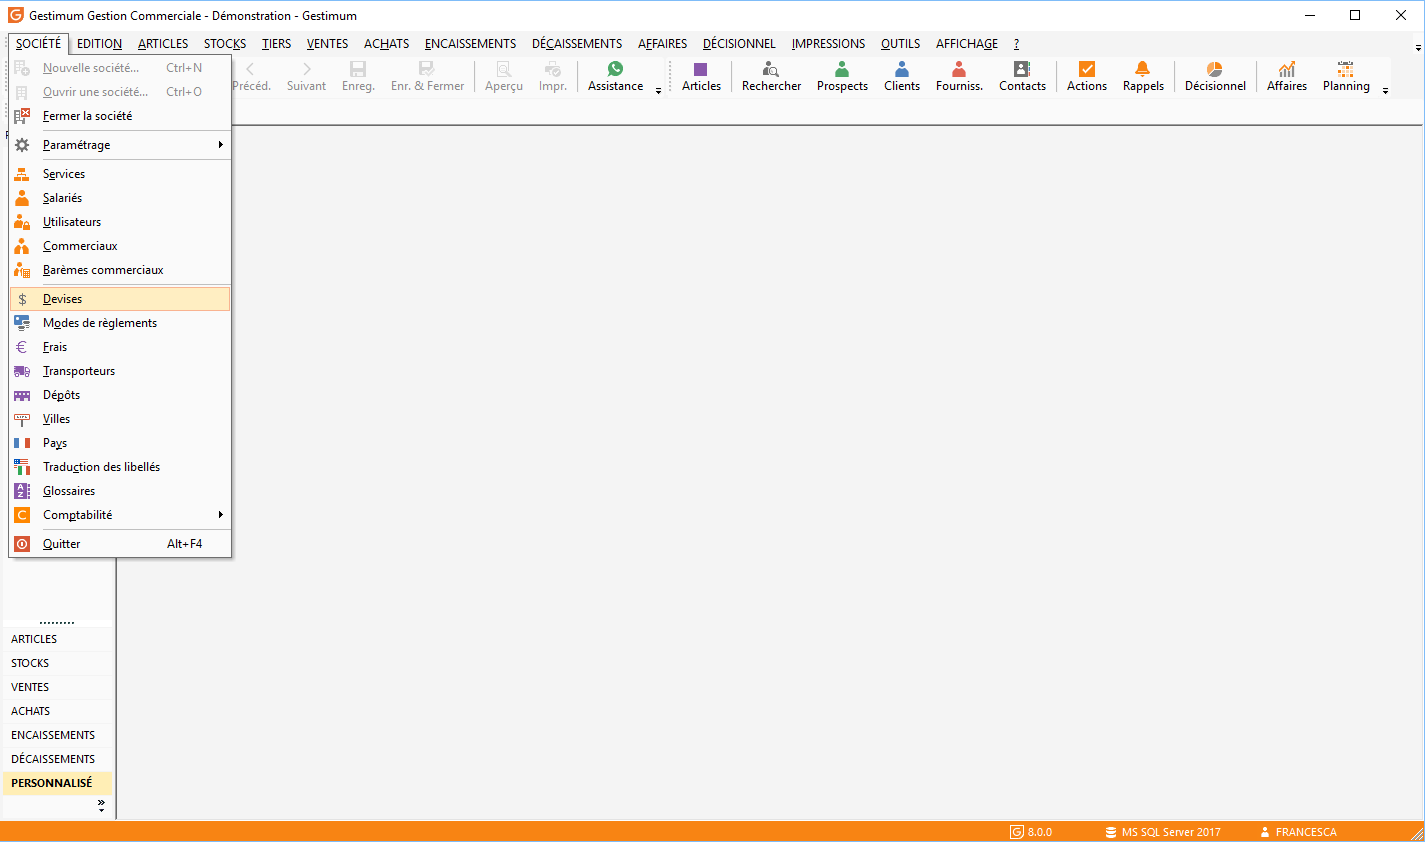This screenshot has width=1425, height=842.
Task: Expand the Comptabilité submenu
Action: tap(120, 515)
